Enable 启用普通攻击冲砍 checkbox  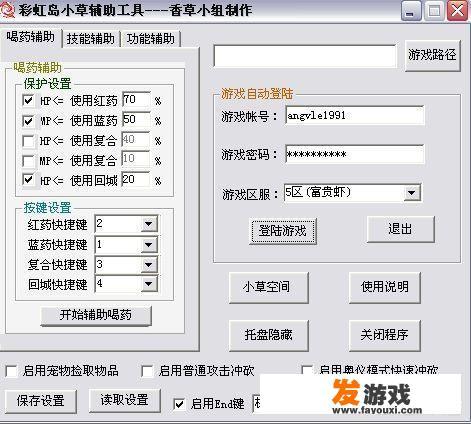(147, 371)
